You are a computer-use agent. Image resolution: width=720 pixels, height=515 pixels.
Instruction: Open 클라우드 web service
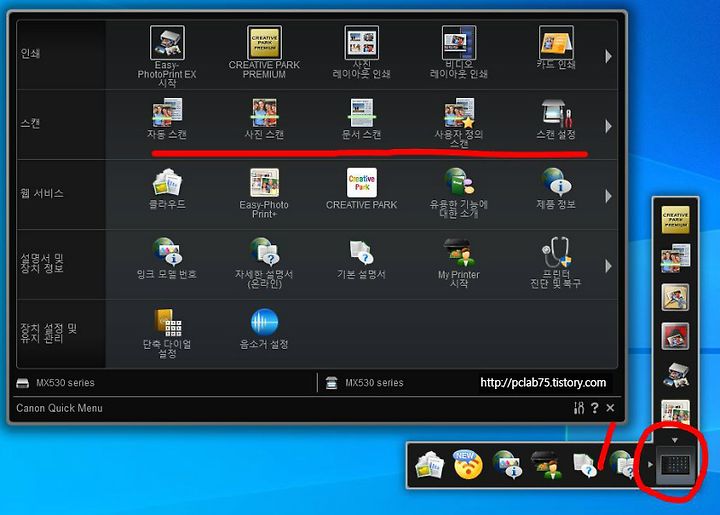167,189
